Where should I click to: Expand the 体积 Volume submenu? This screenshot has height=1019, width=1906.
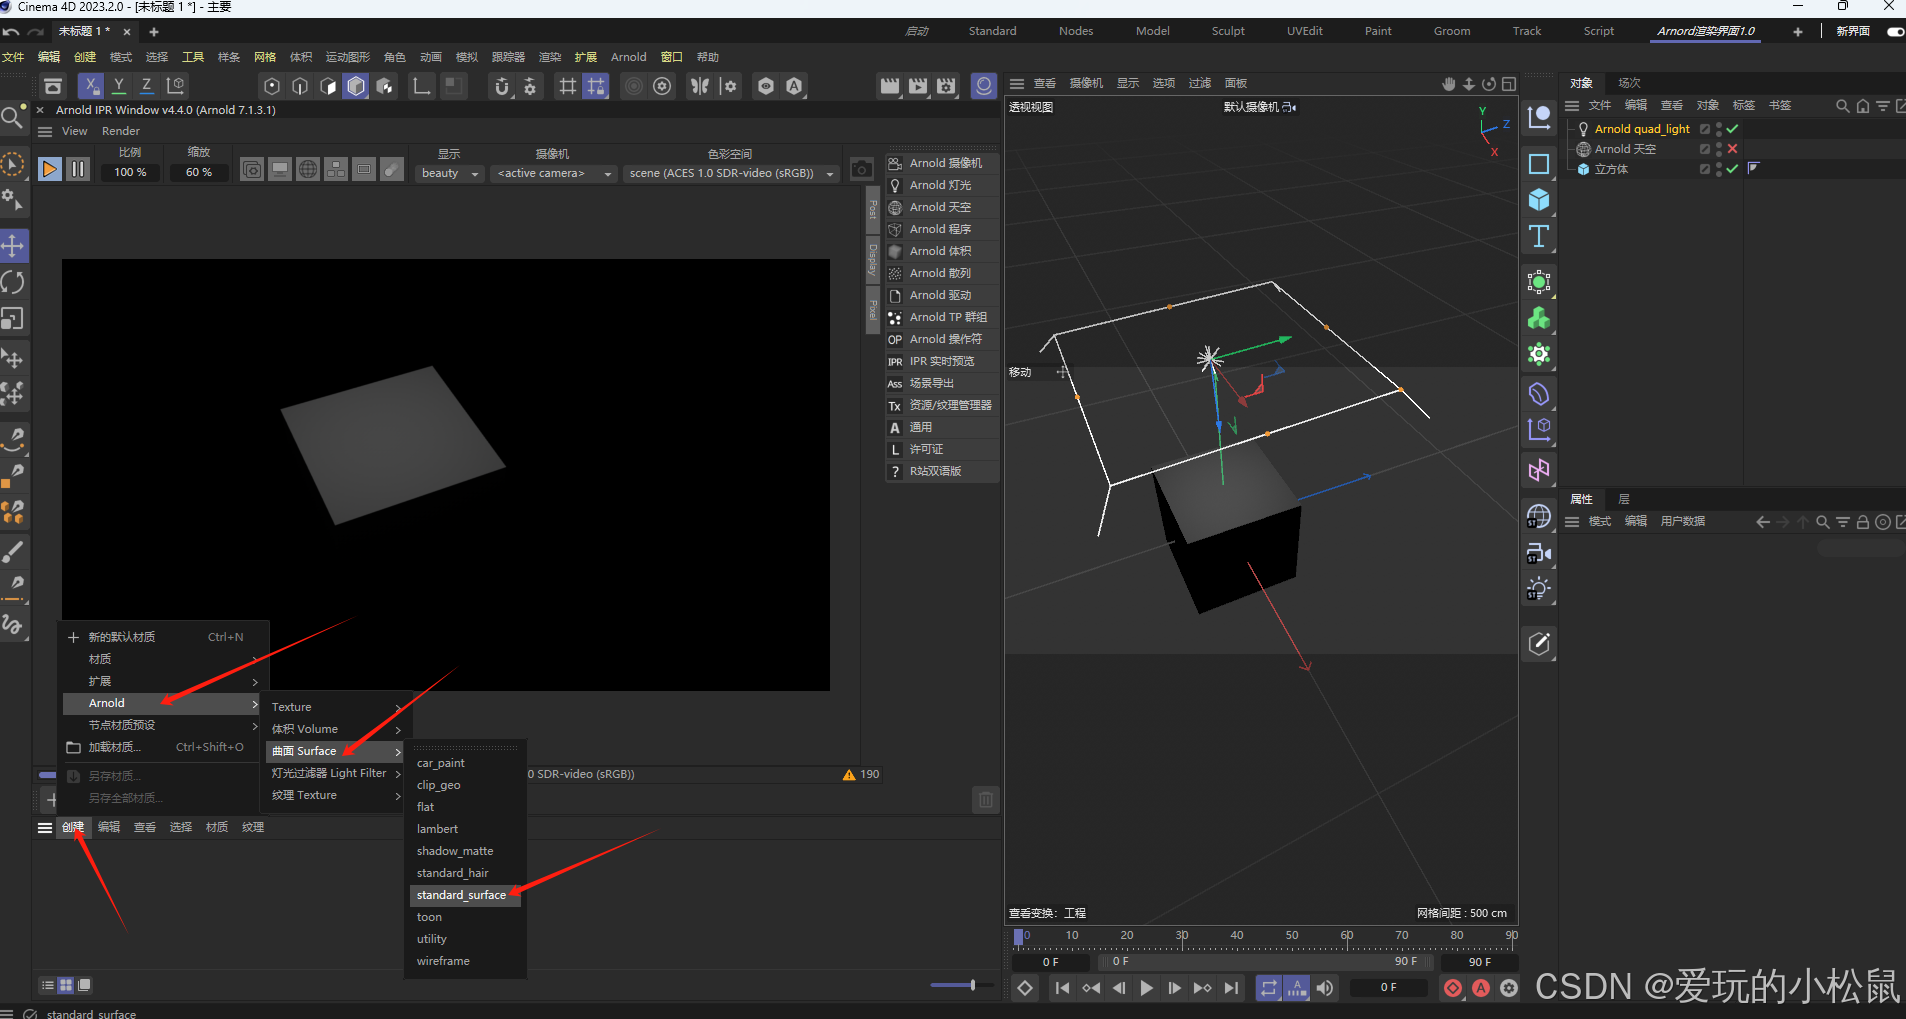pos(336,729)
